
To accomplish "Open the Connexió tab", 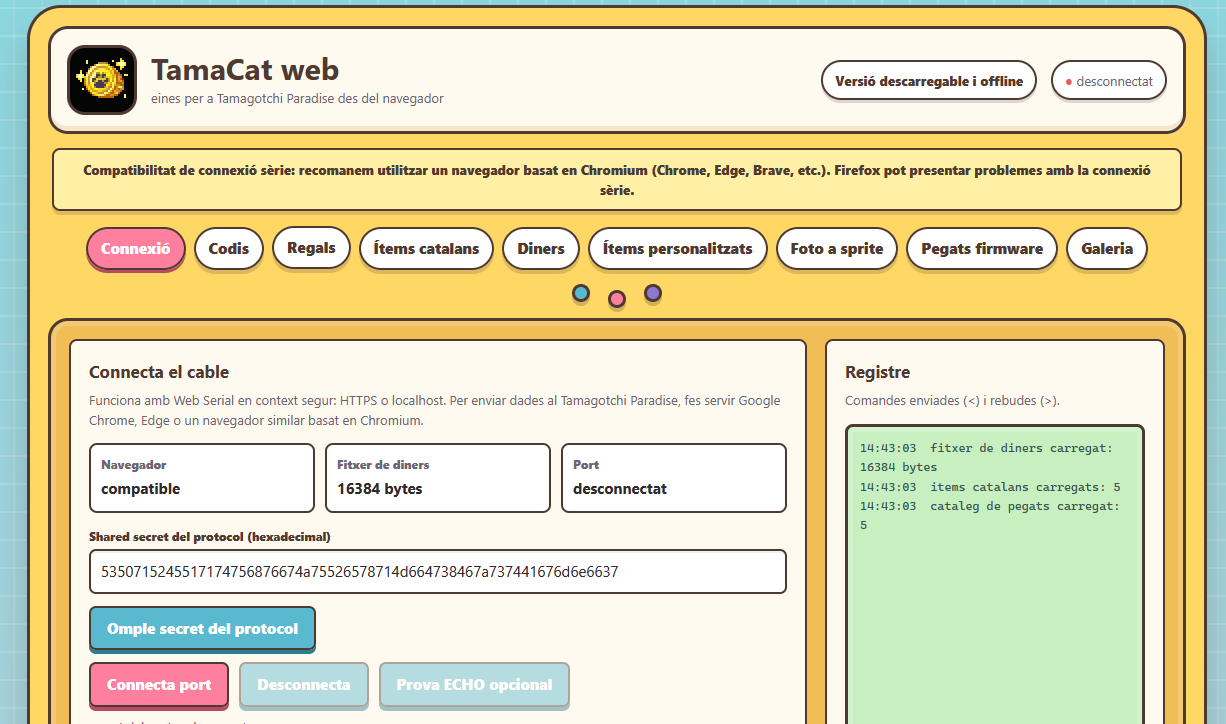I will pos(136,249).
